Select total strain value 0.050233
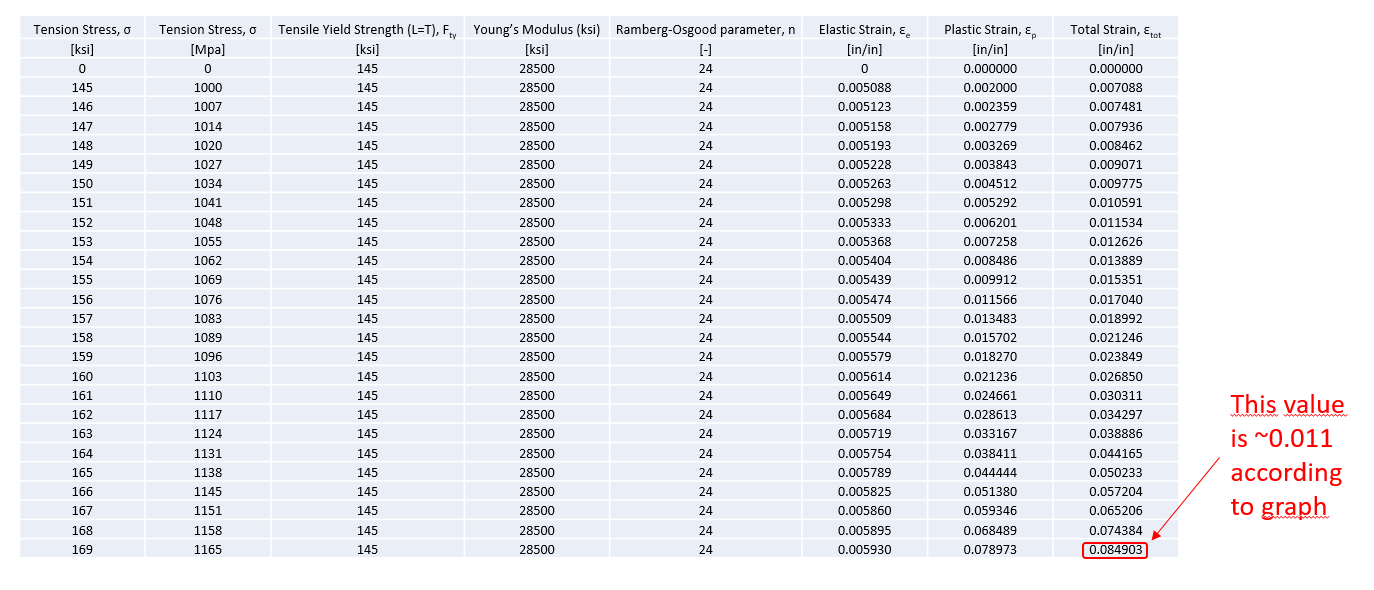This screenshot has width=1374, height=590. pyautogui.click(x=1115, y=472)
